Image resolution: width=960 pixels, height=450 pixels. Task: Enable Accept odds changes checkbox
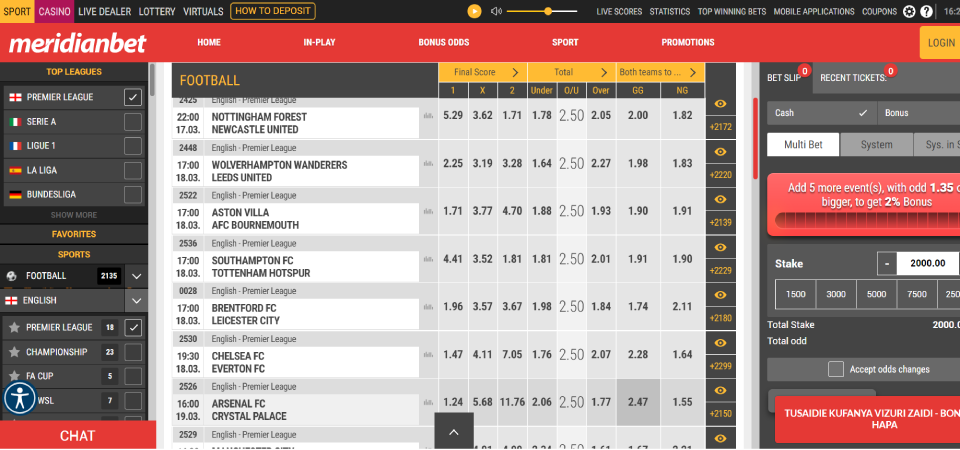(836, 369)
